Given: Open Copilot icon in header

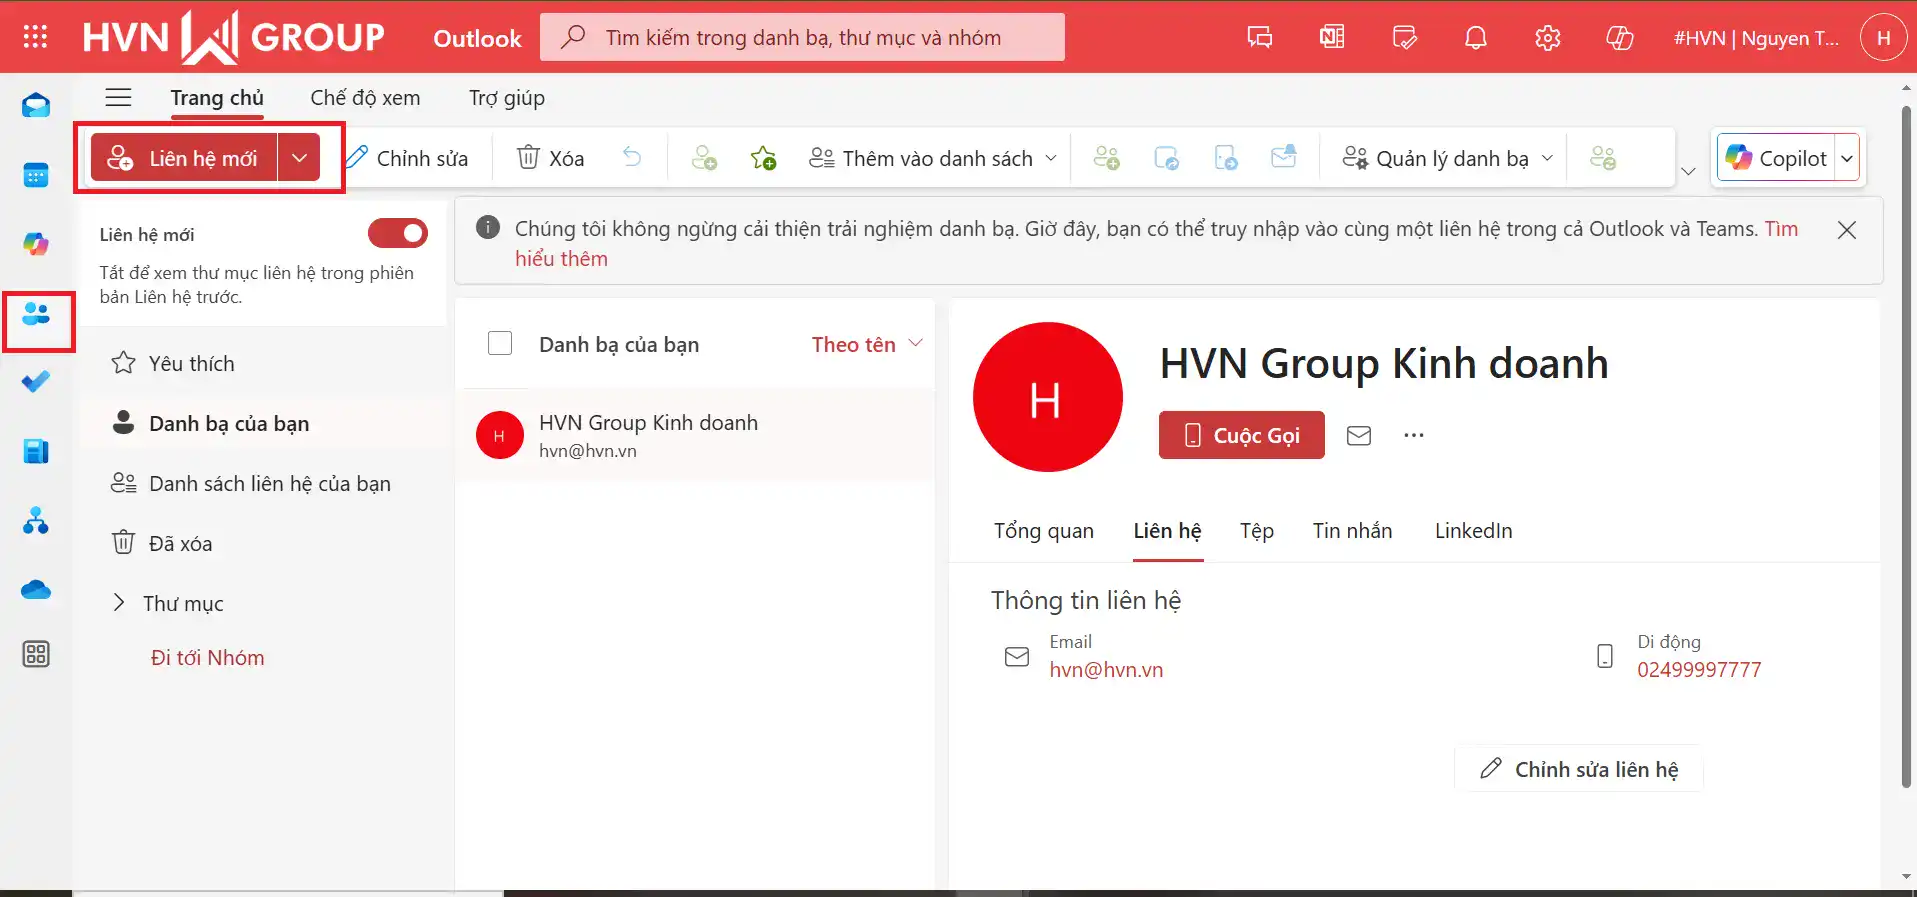Looking at the screenshot, I should pos(1620,38).
